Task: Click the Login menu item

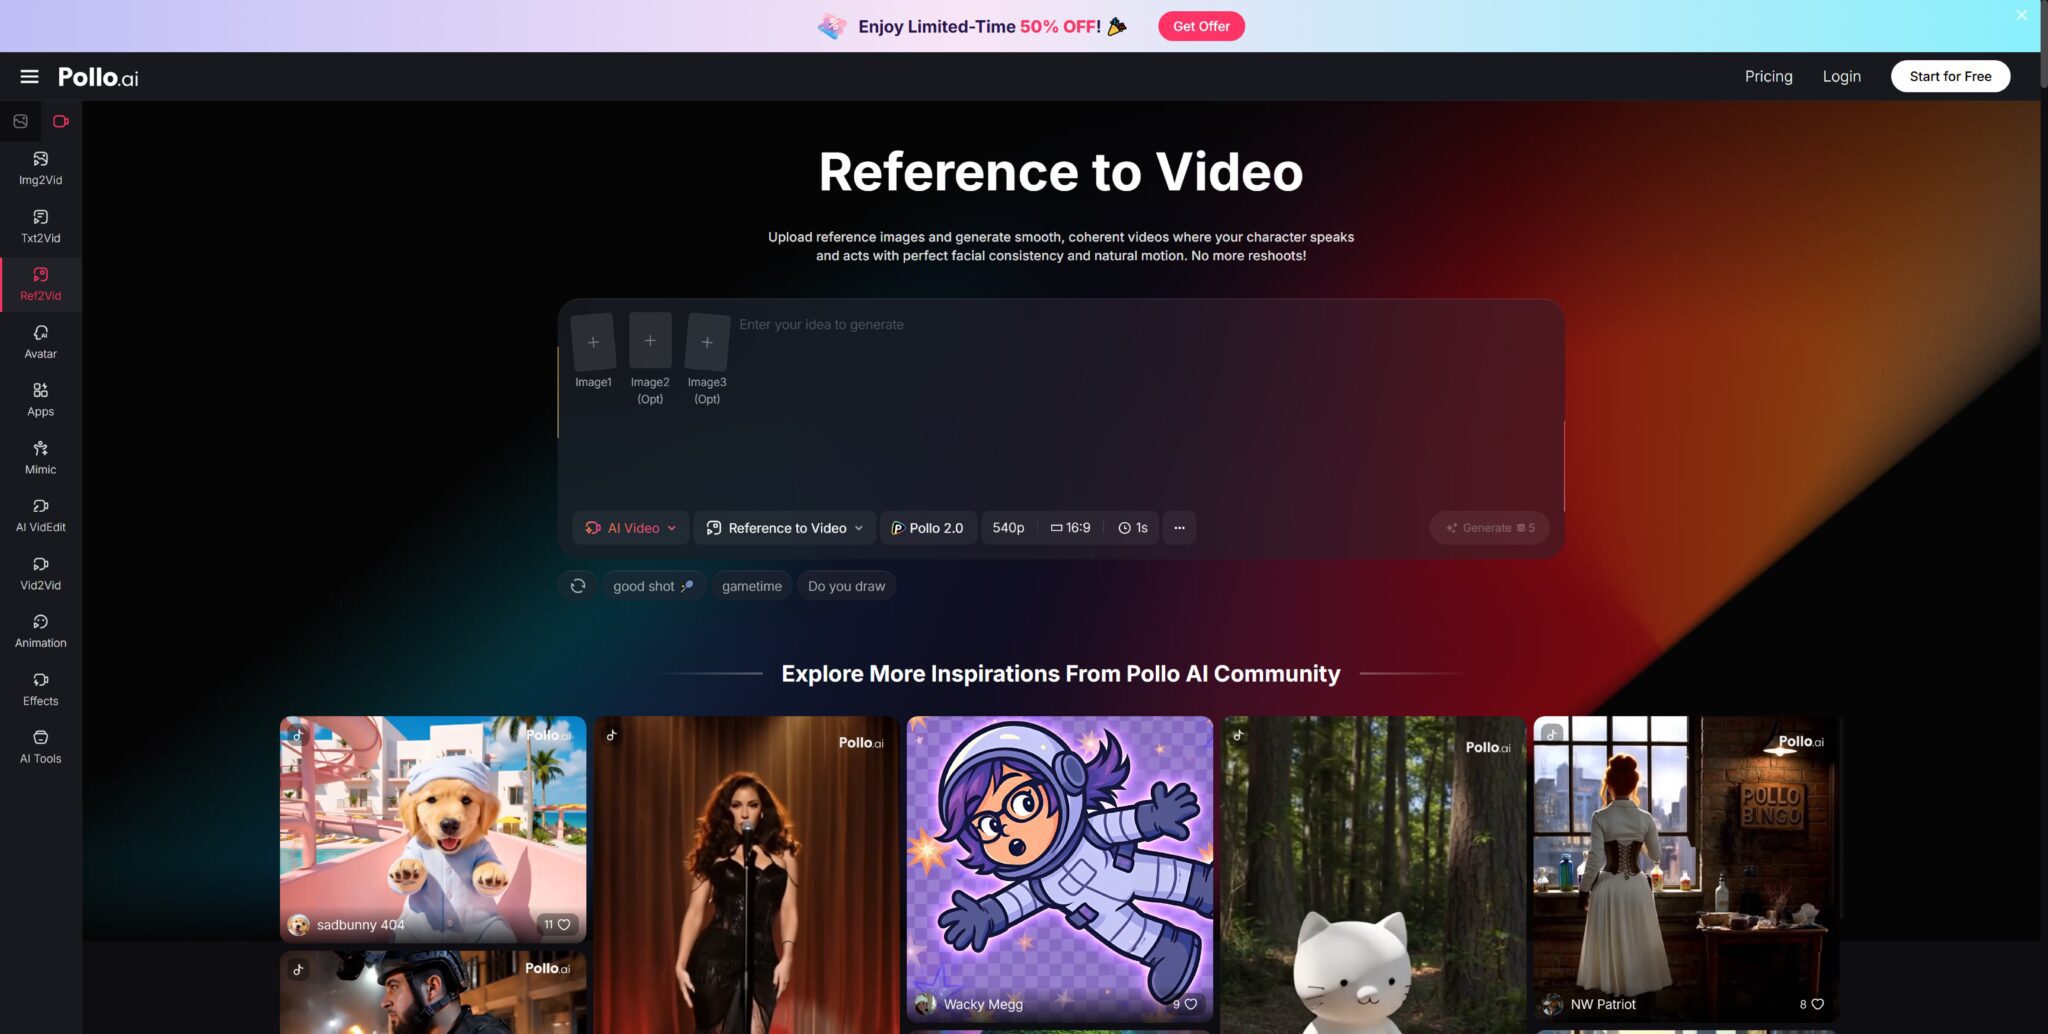Action: (x=1841, y=76)
